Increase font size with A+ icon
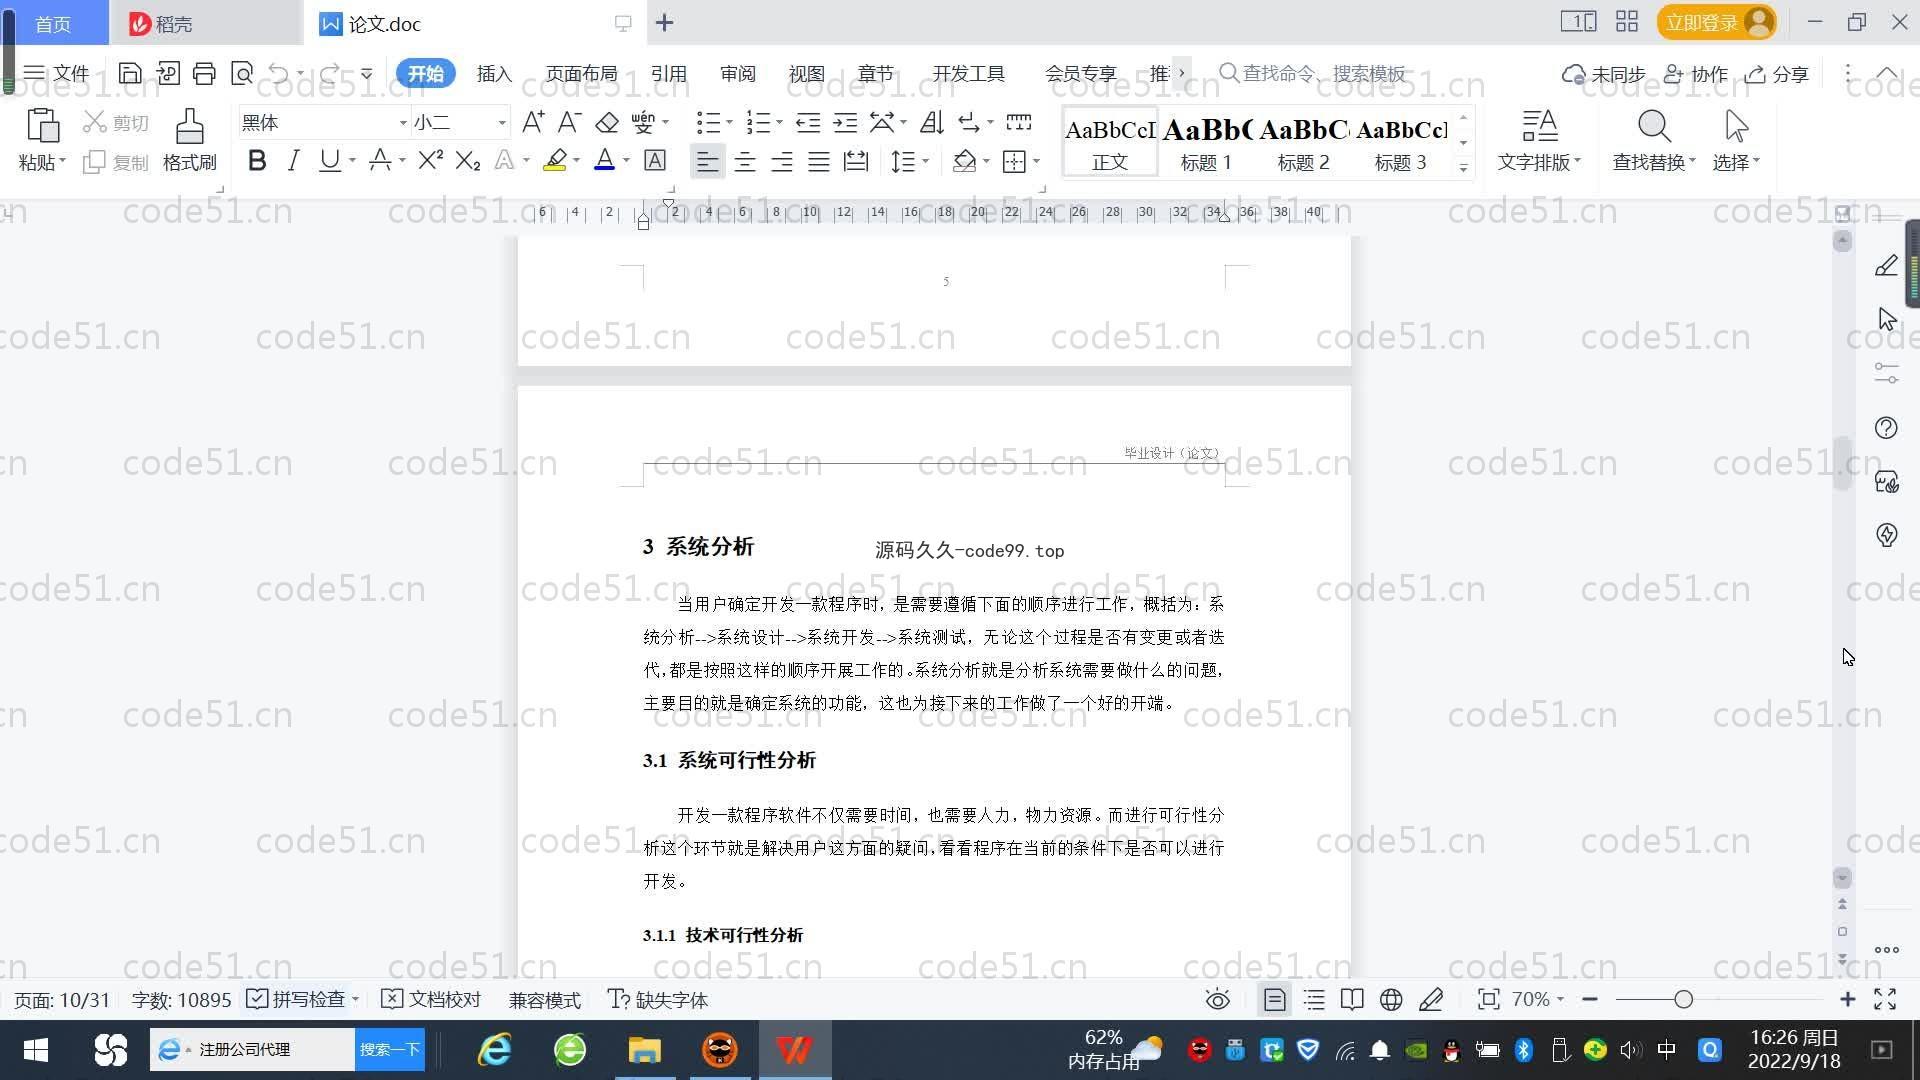This screenshot has width=1920, height=1080. tap(533, 122)
